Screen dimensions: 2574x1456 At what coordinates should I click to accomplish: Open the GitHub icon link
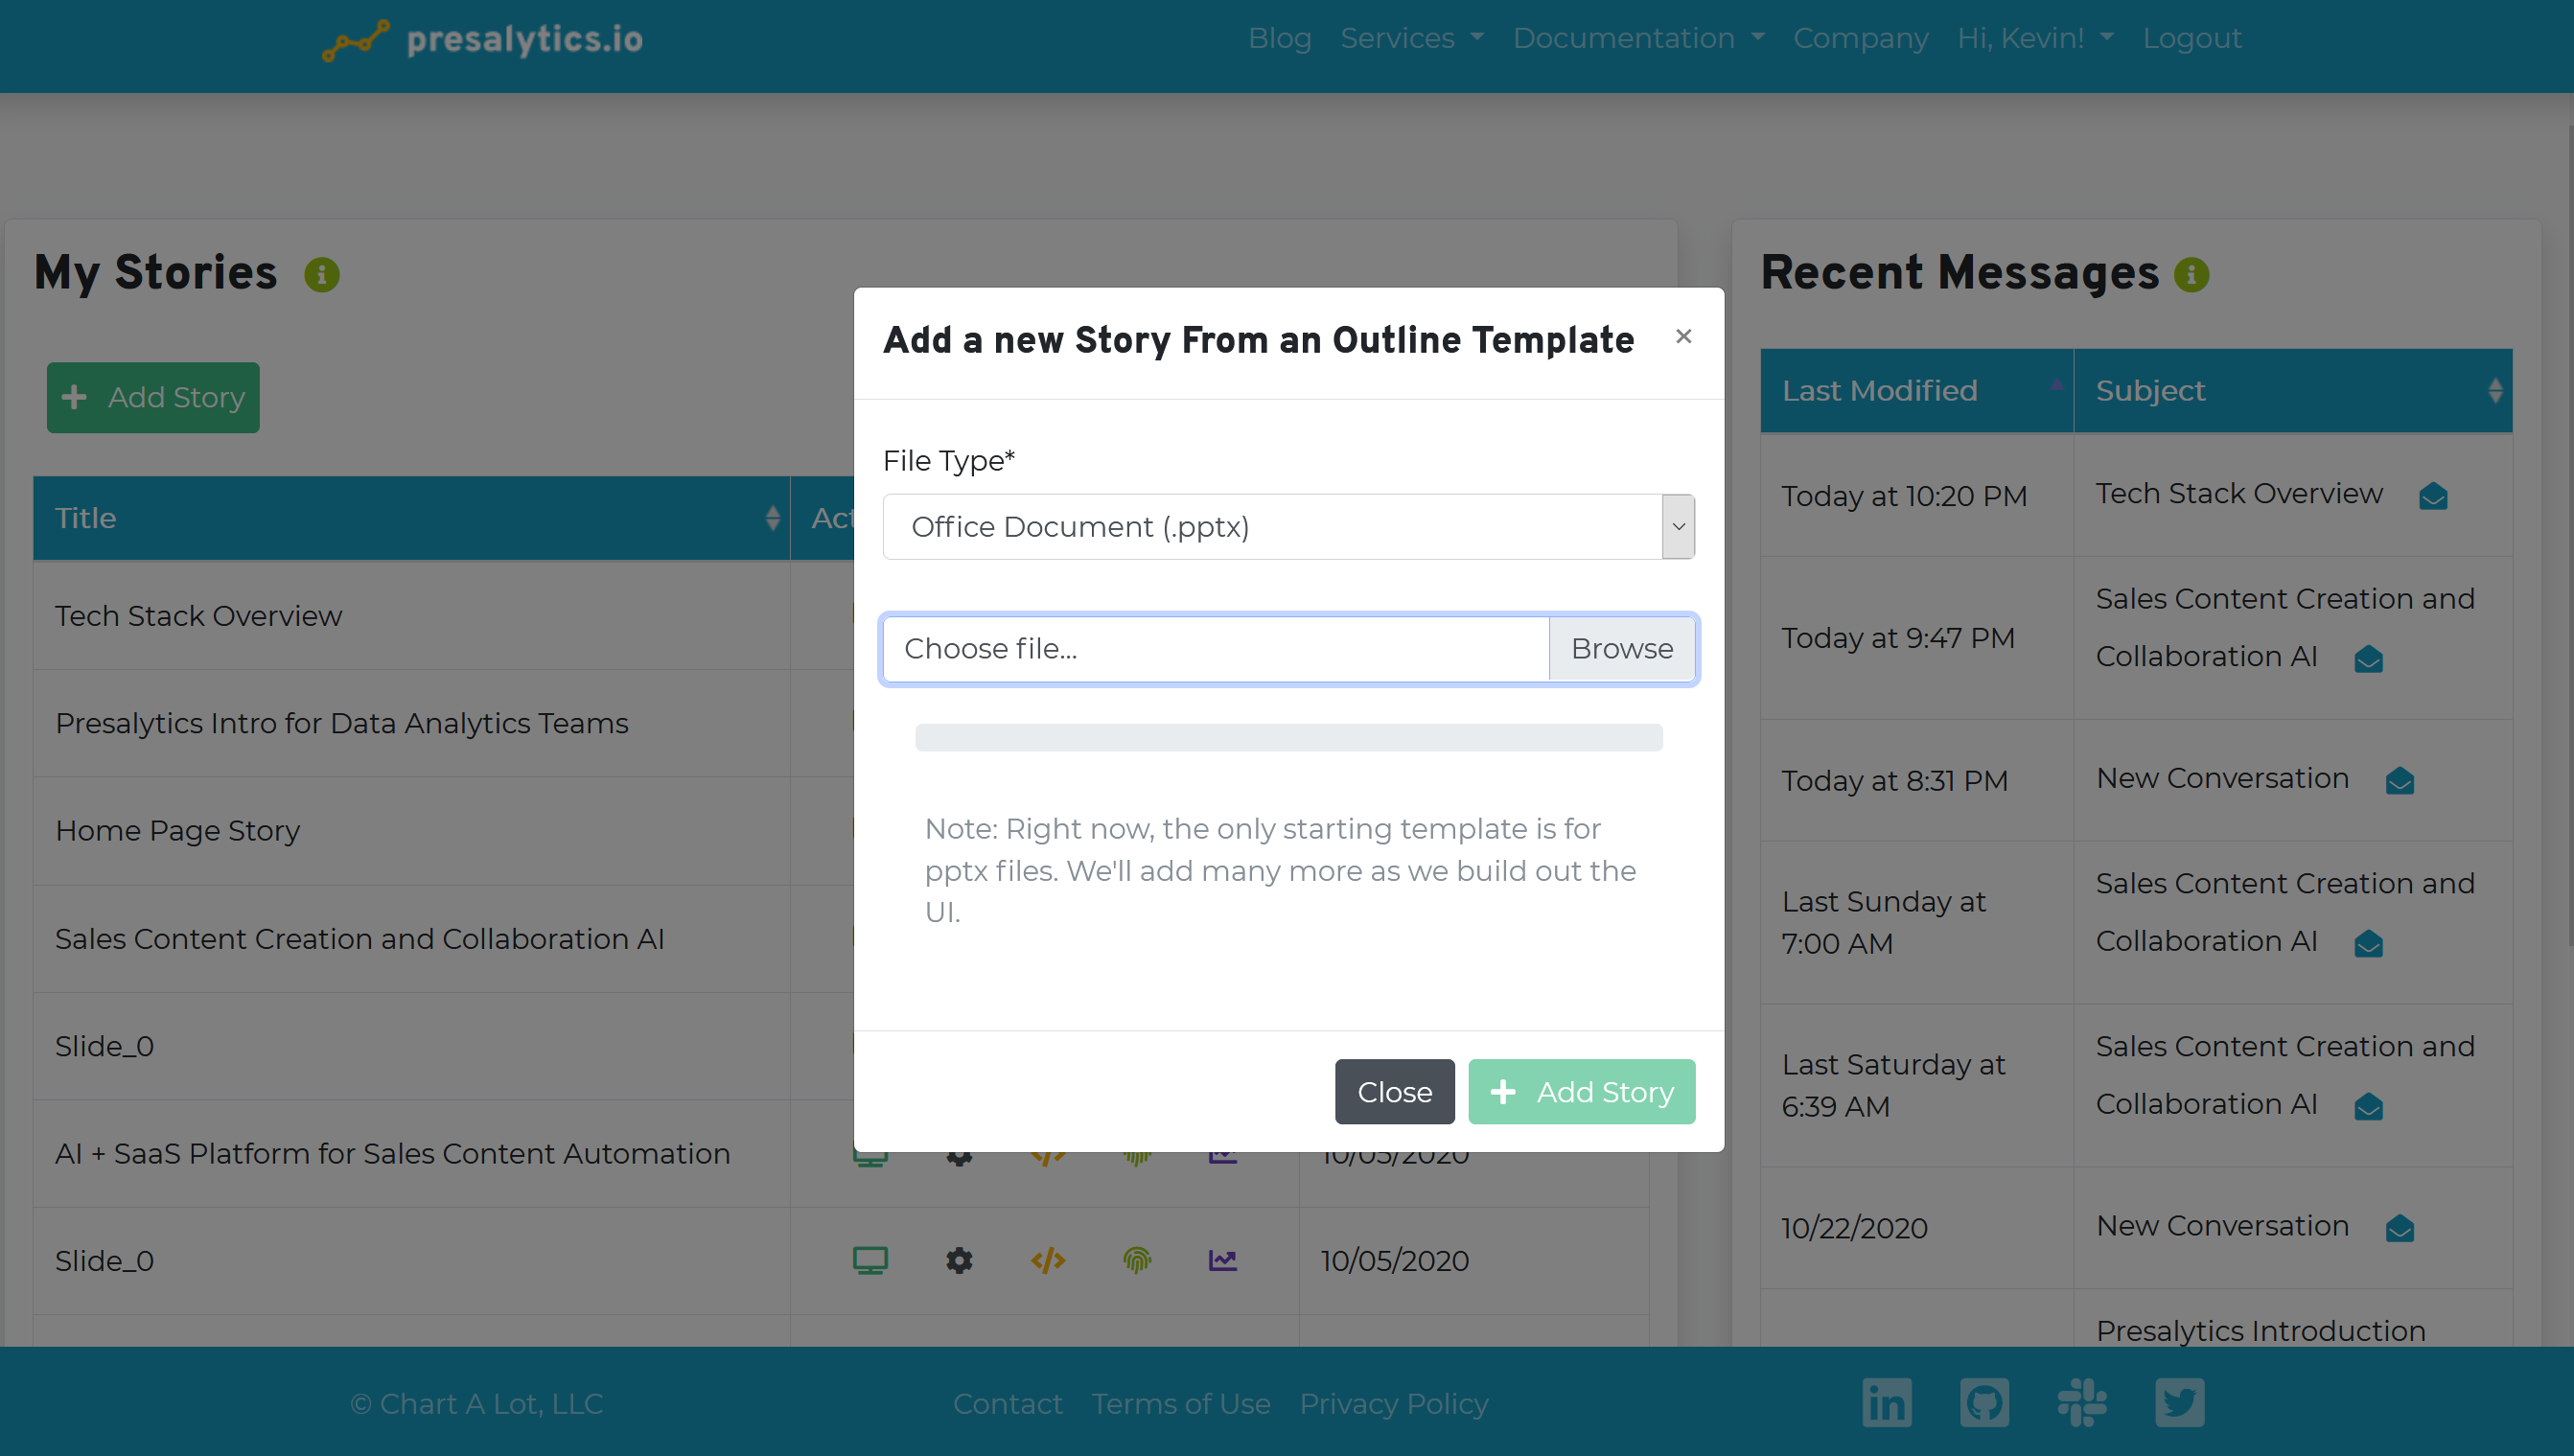(1984, 1402)
